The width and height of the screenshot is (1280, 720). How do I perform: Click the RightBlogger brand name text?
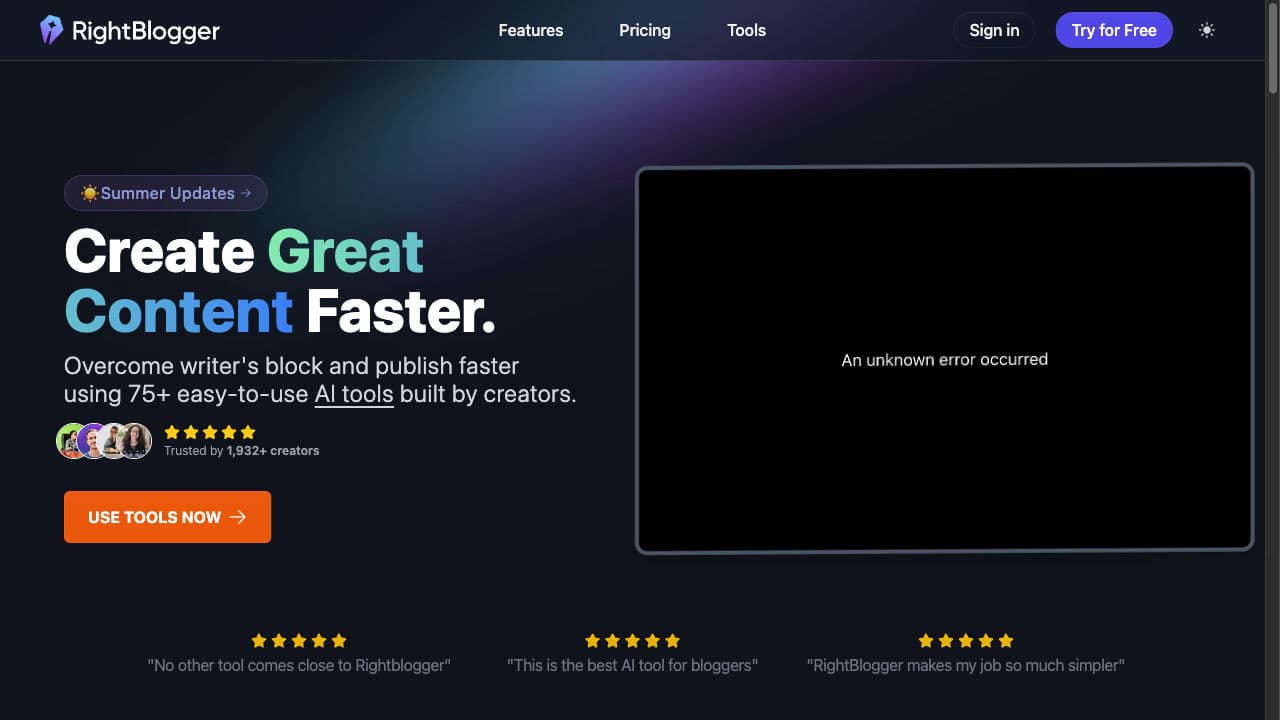pos(146,31)
